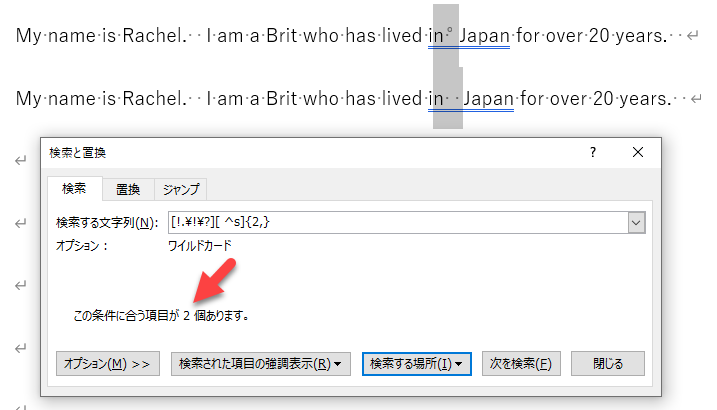The height and width of the screenshot is (410, 717).
Task: Switch to the 置換 tab
Action: (x=128, y=189)
